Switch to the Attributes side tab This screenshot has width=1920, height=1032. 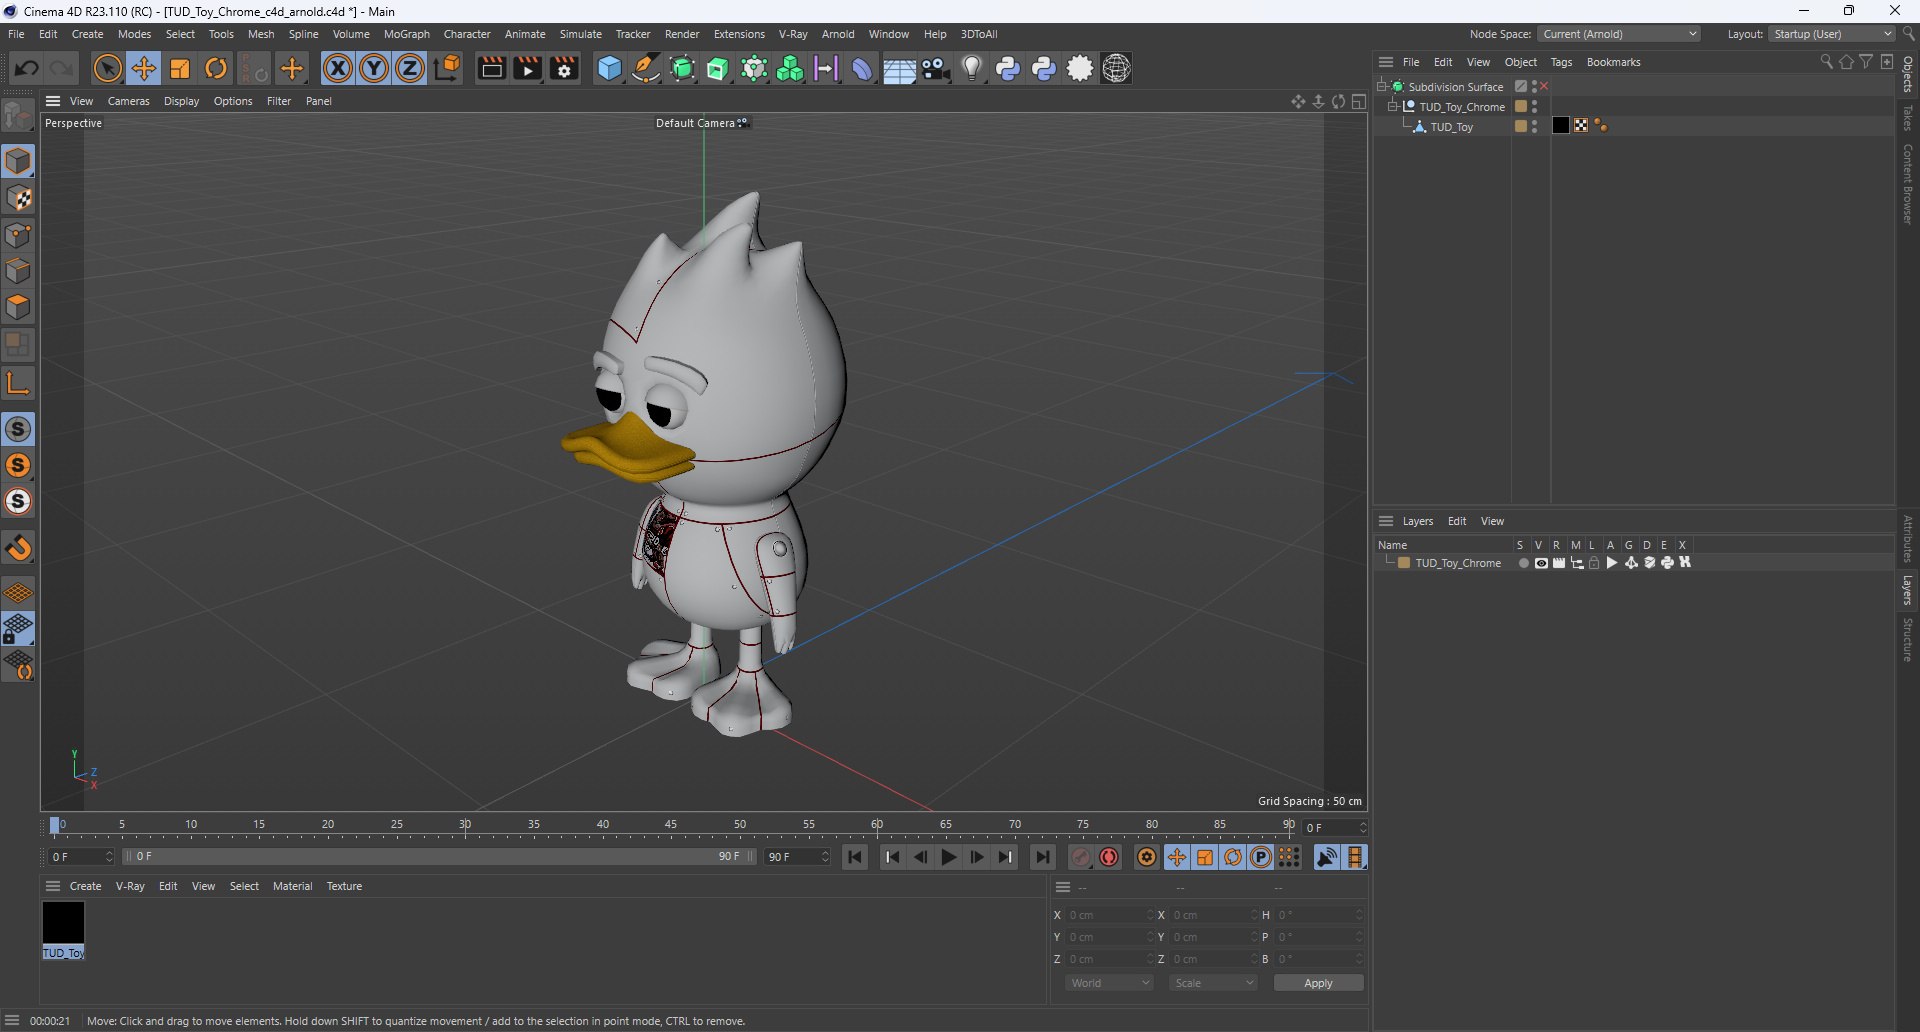(1908, 539)
